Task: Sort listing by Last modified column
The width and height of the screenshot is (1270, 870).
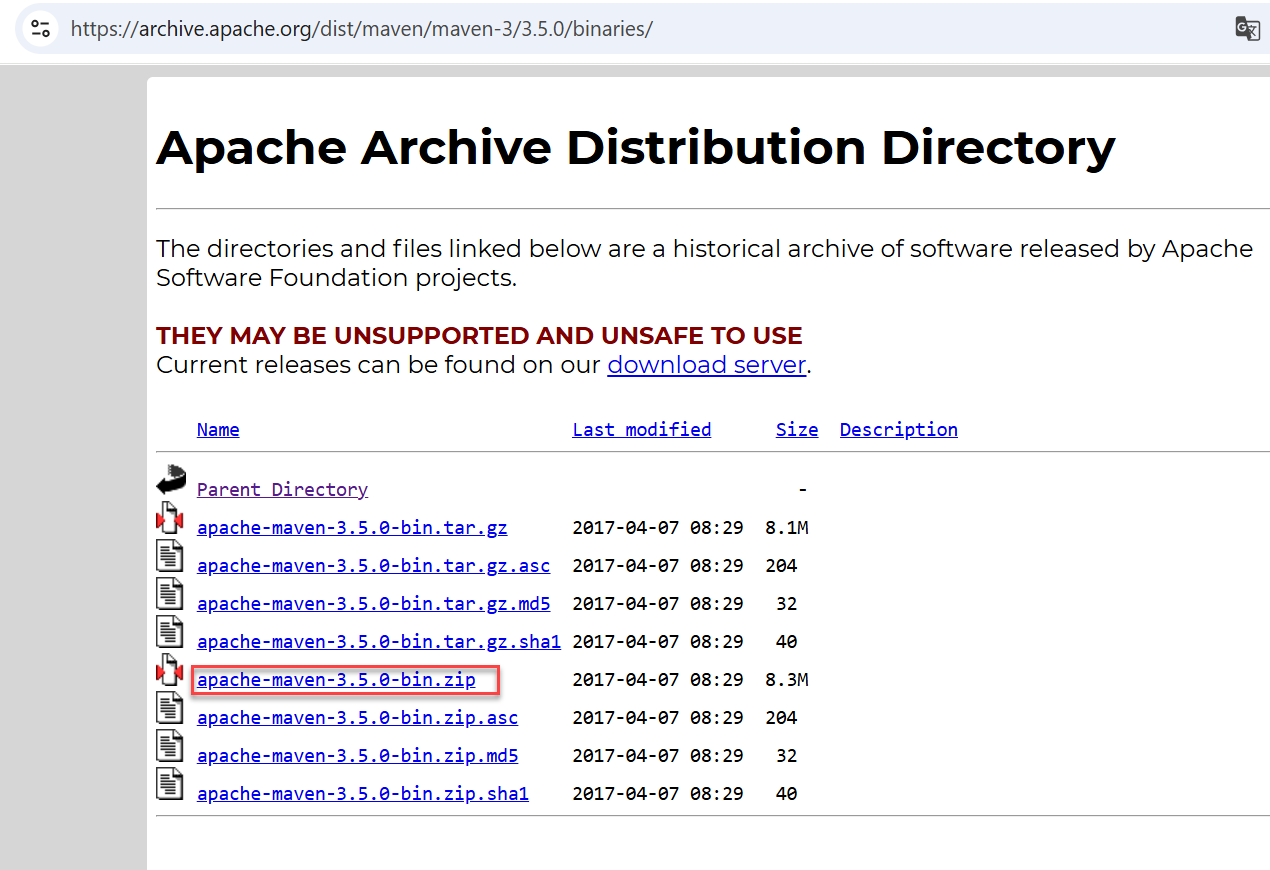Action: coord(642,430)
